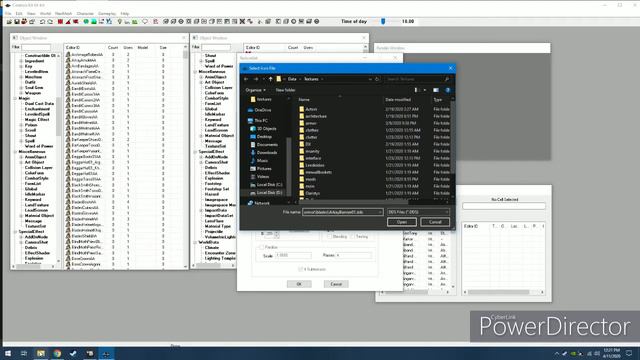This screenshot has height=360, width=640.
Task: Expand Potion node in left Object Window
Action: pos(21,125)
